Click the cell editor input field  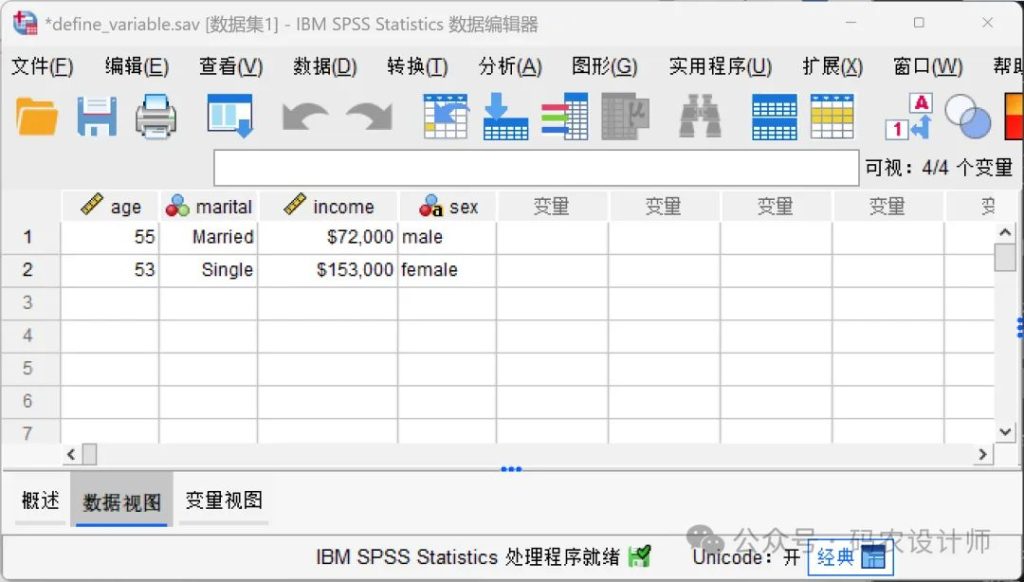(x=536, y=168)
